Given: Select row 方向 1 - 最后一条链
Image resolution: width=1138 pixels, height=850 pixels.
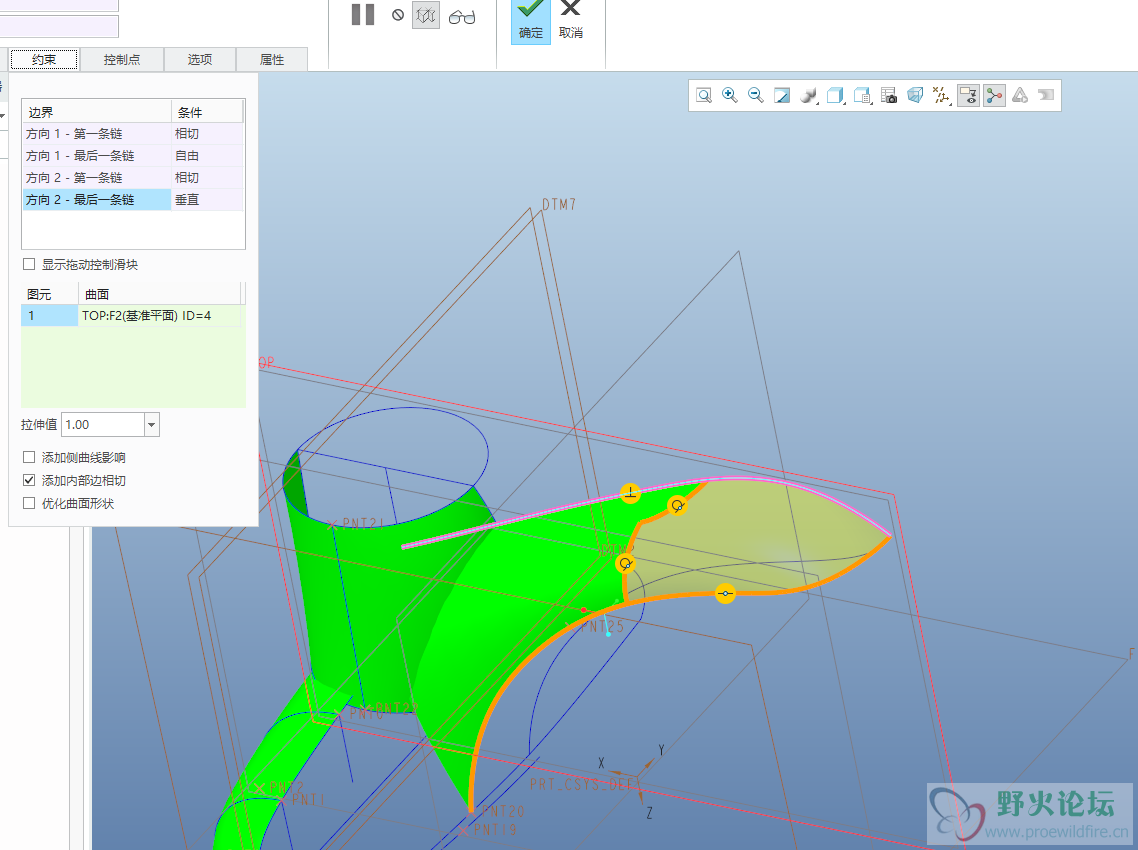Looking at the screenshot, I should point(97,155).
